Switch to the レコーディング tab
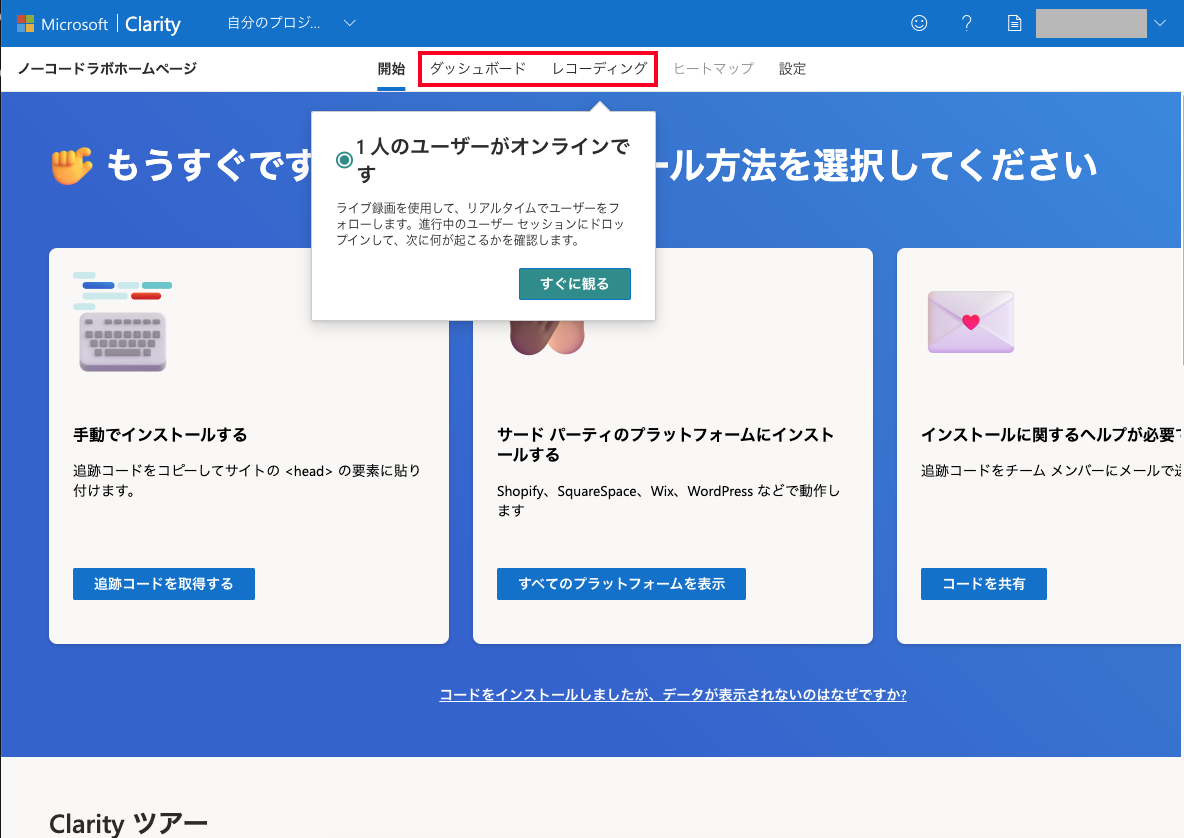The height and width of the screenshot is (838, 1184). pyautogui.click(x=600, y=69)
